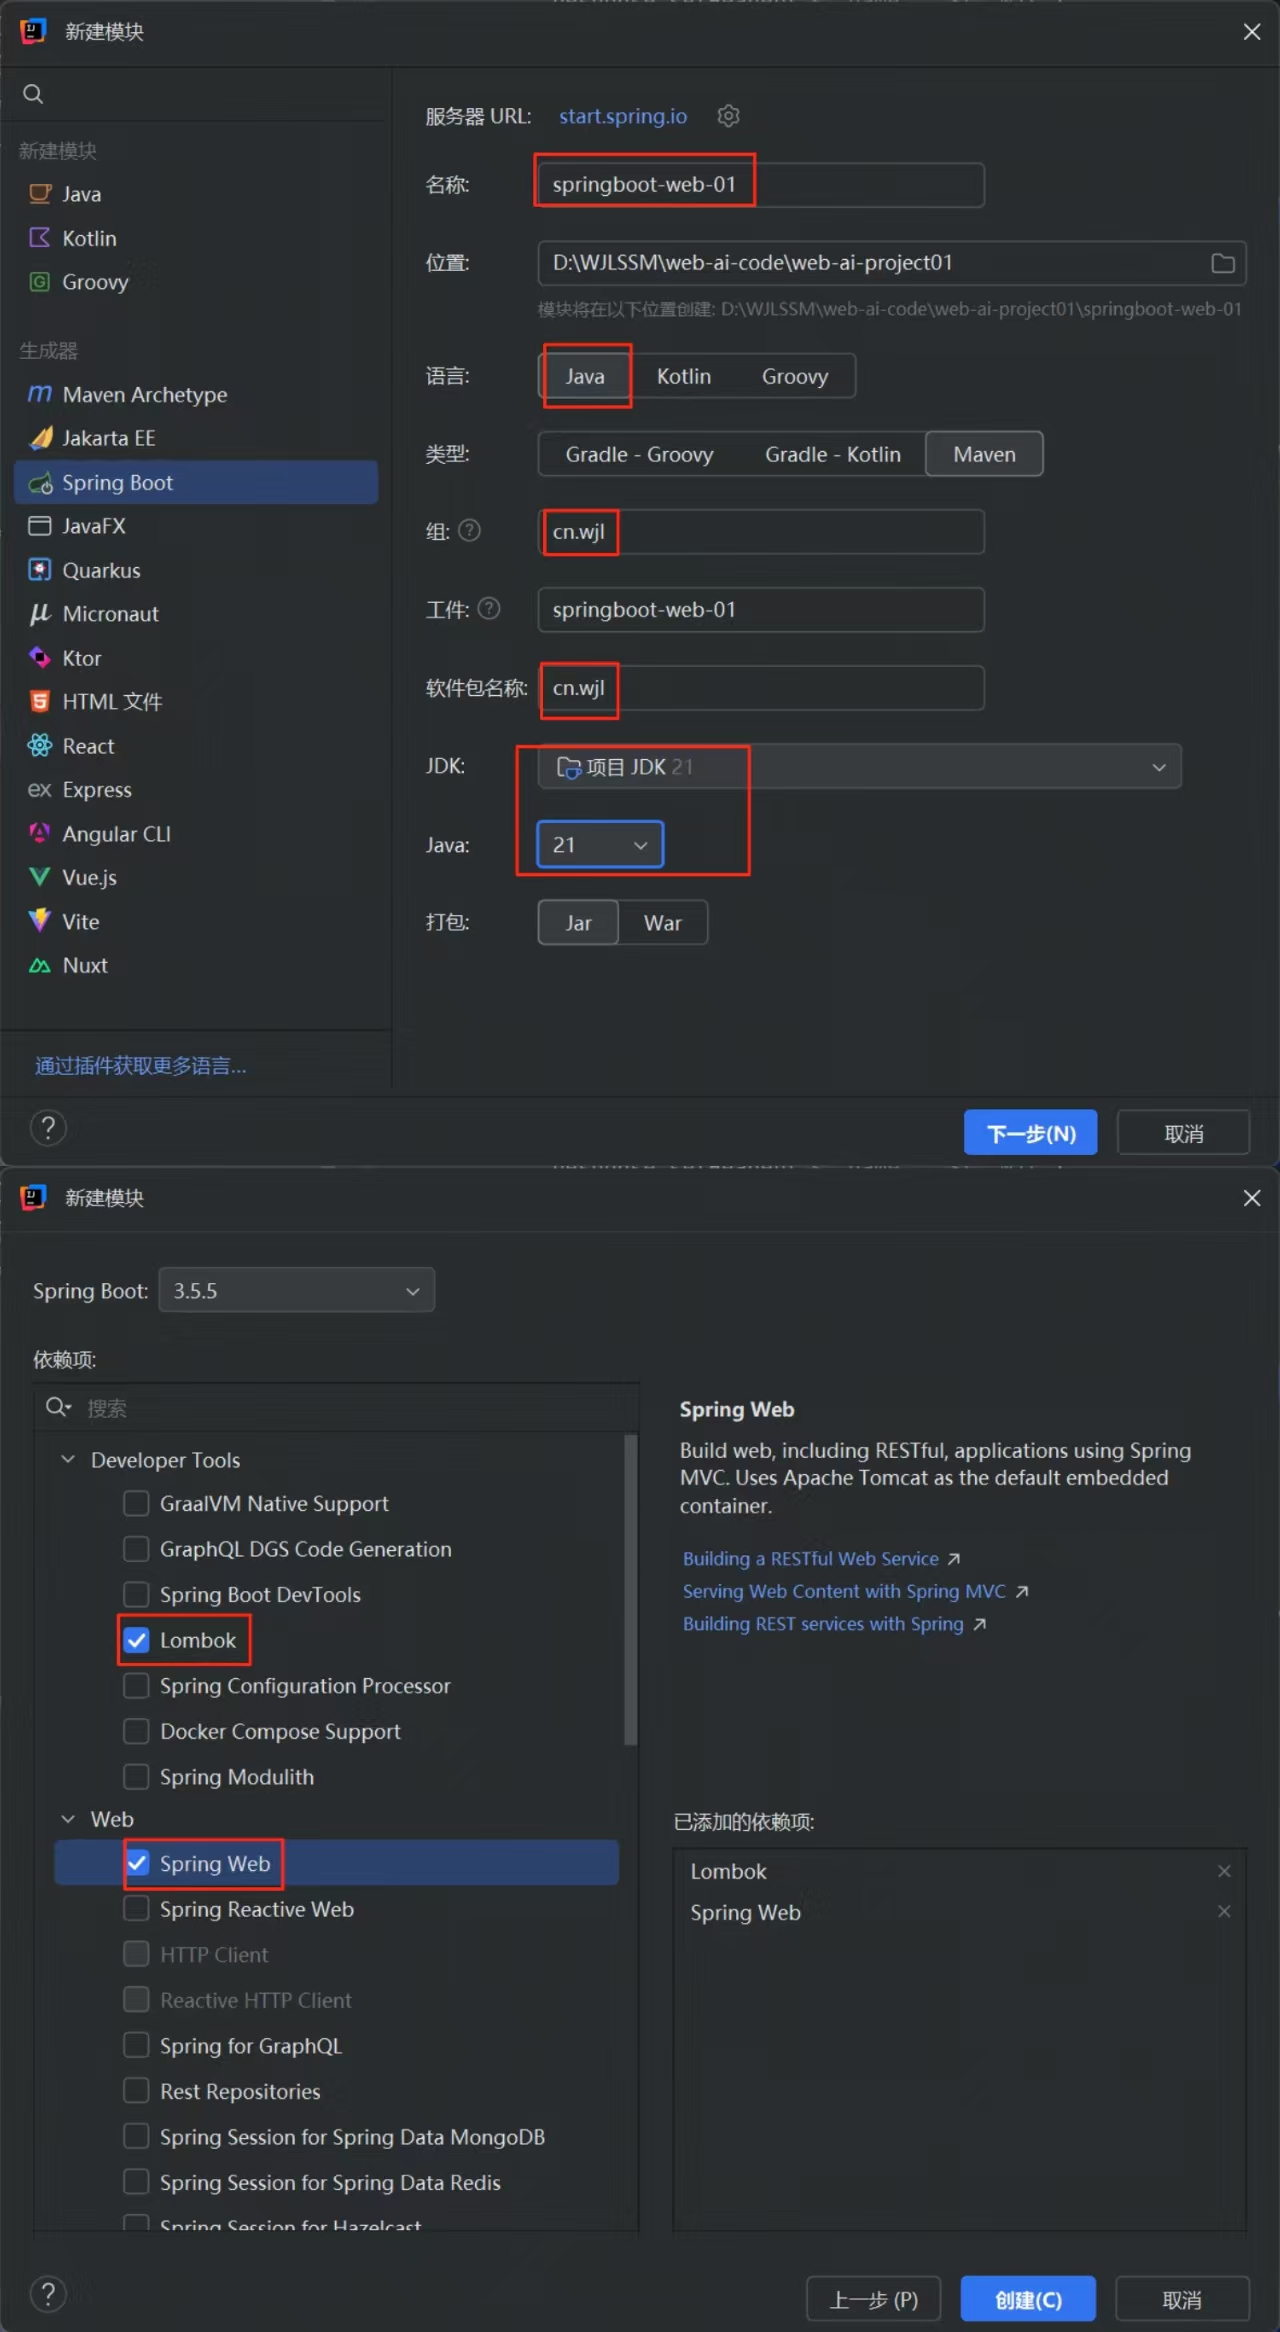Focus the dependency 搜索 search field
1280x2332 pixels.
(x=336, y=1408)
